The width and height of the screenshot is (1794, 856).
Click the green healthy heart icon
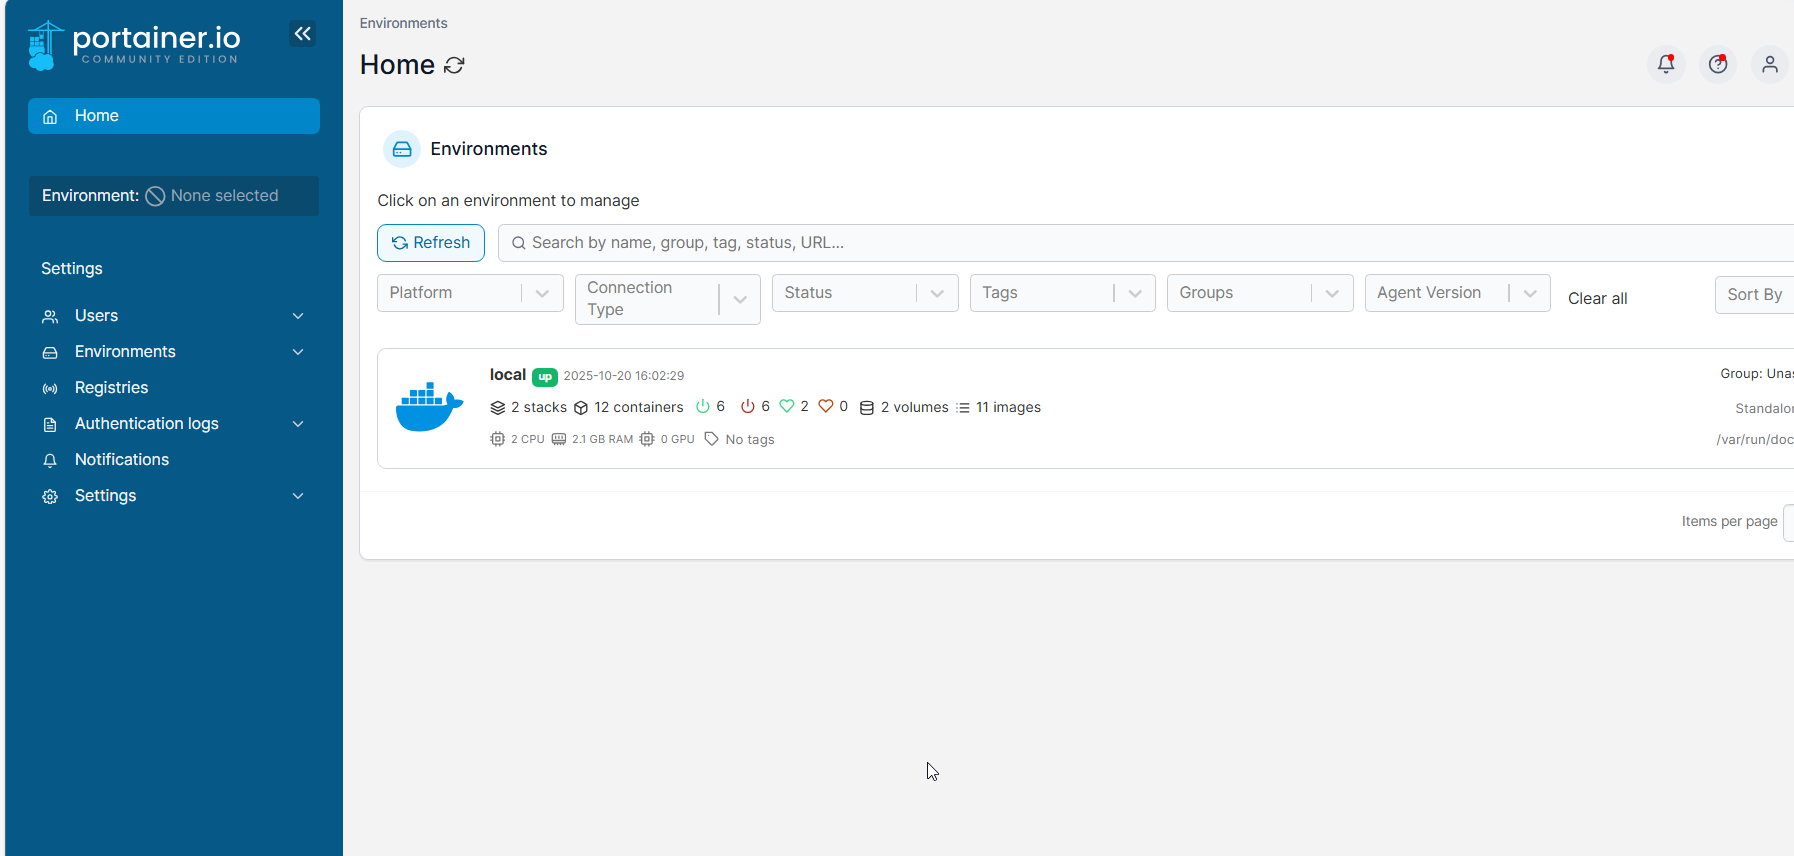pyautogui.click(x=787, y=406)
